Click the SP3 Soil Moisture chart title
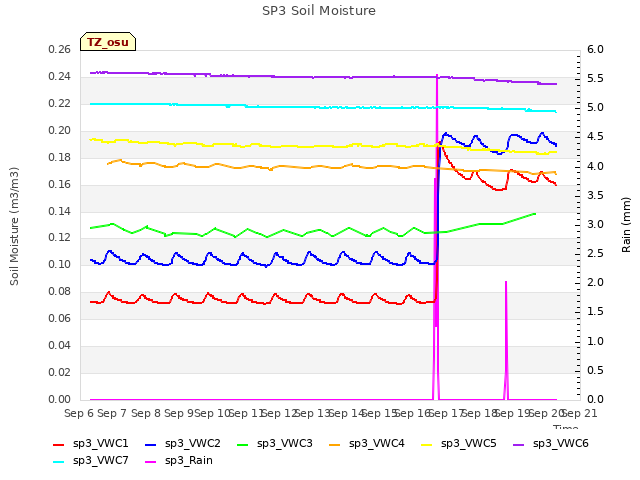 point(319,11)
